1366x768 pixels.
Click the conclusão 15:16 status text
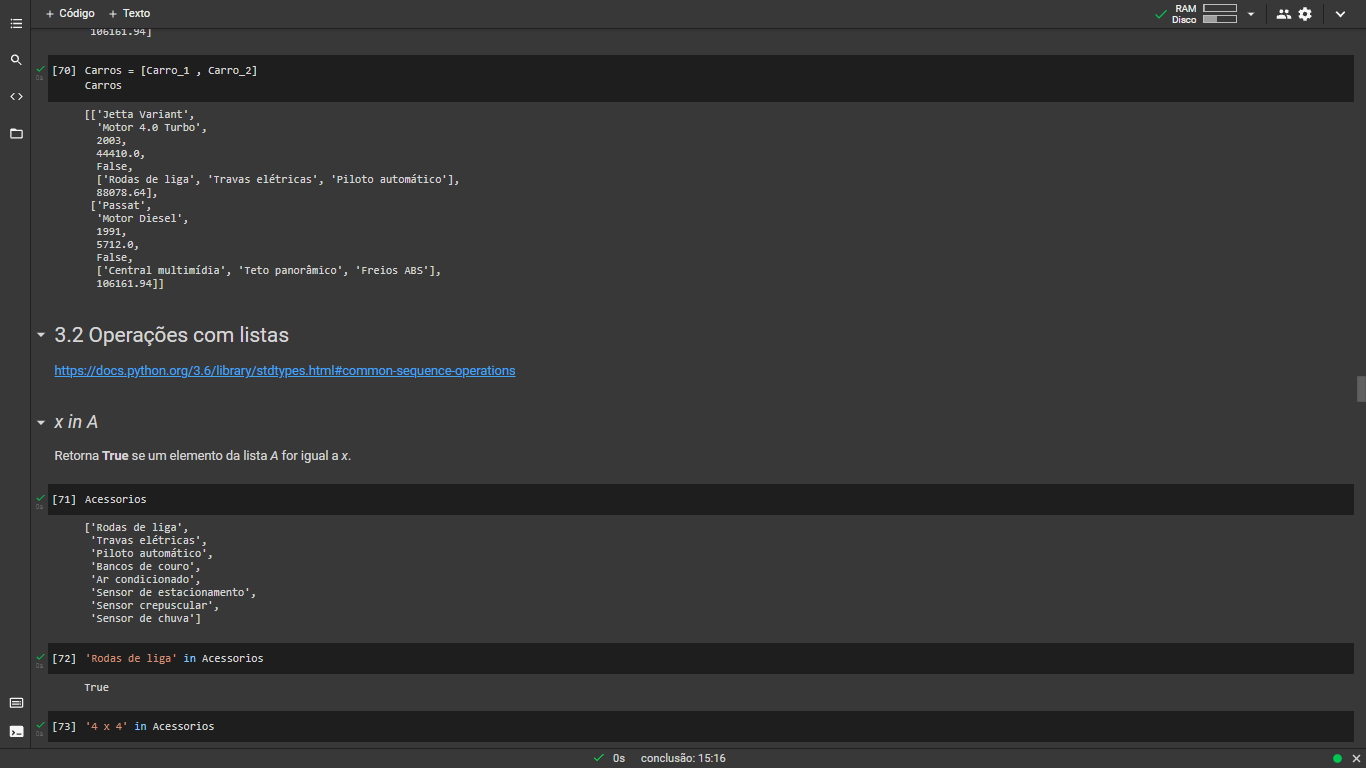click(683, 758)
